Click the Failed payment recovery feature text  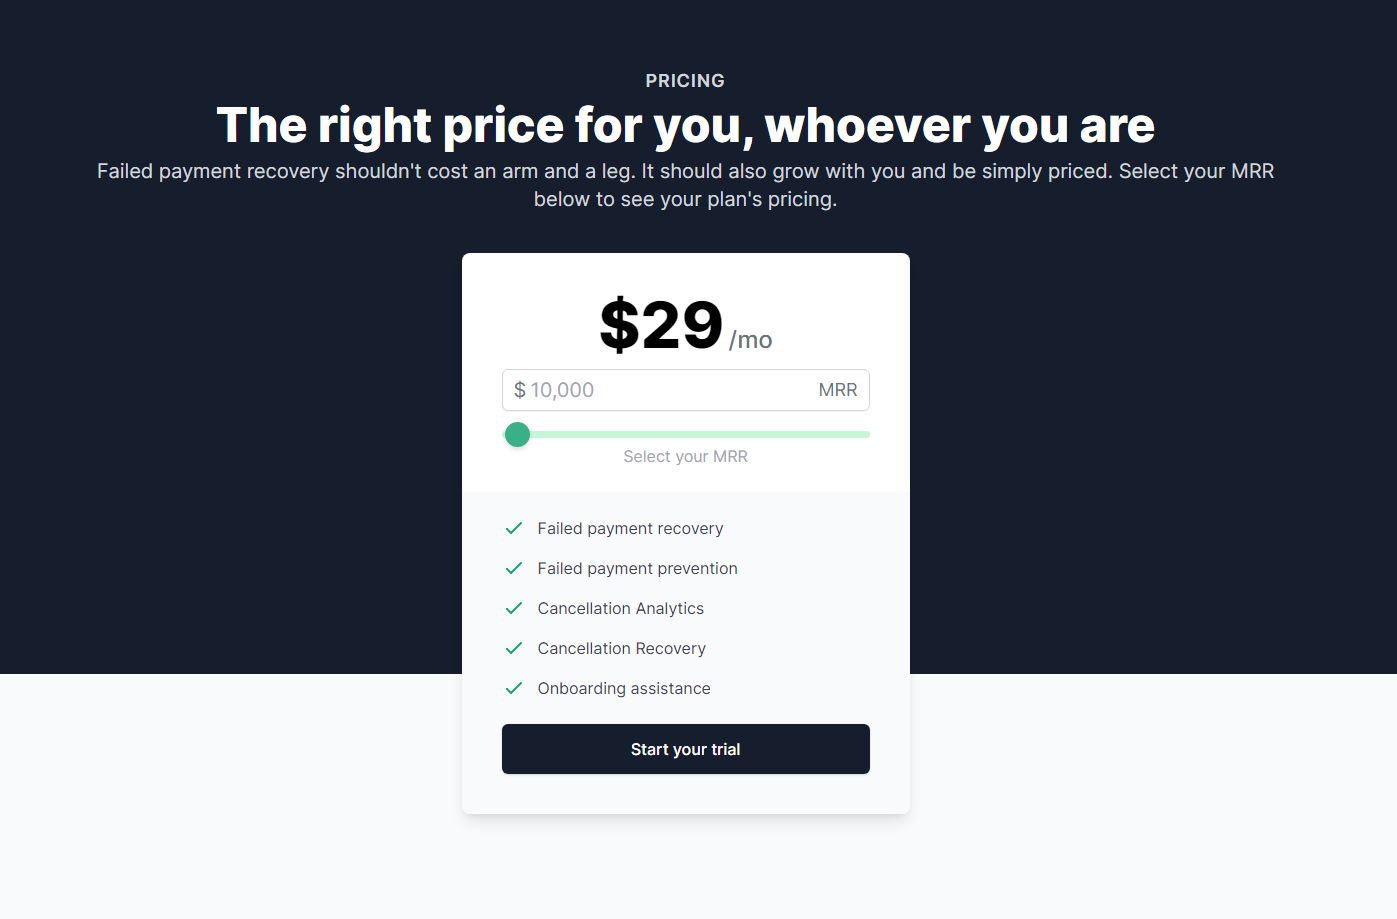(x=630, y=528)
